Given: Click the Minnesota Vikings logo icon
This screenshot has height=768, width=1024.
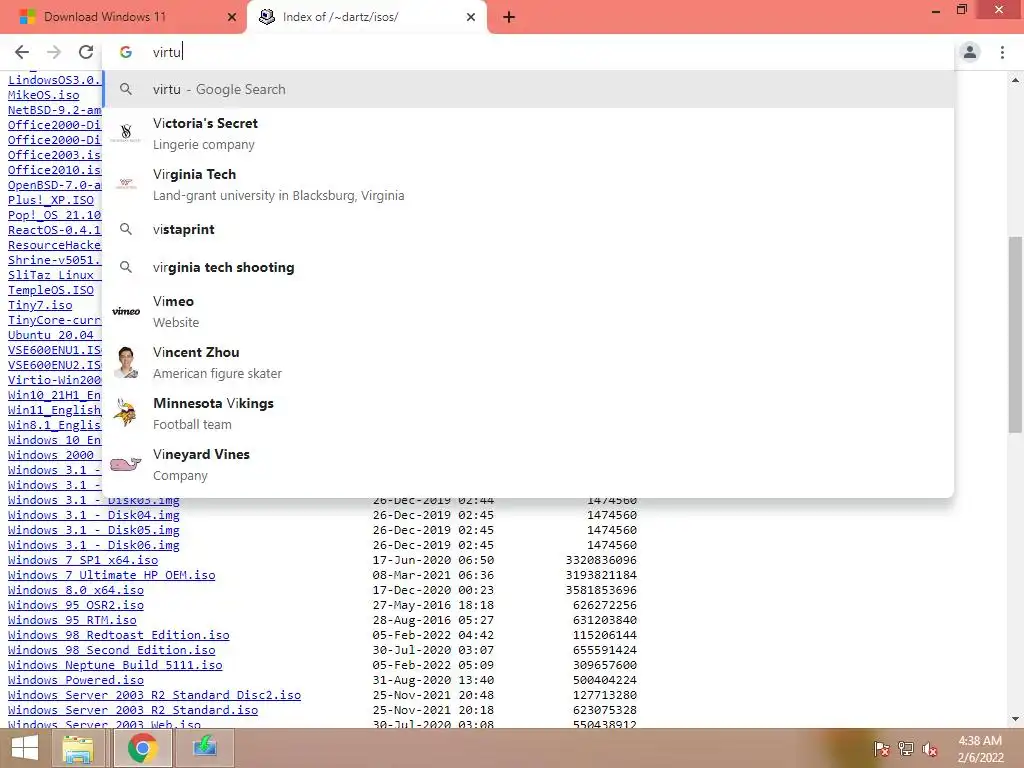Looking at the screenshot, I should point(125,413).
